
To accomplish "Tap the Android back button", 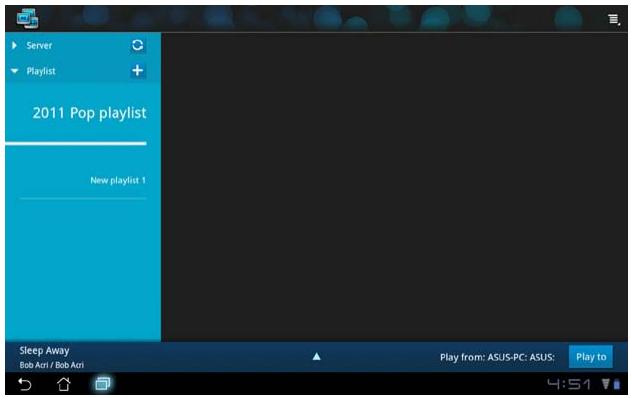I will pyautogui.click(x=25, y=384).
